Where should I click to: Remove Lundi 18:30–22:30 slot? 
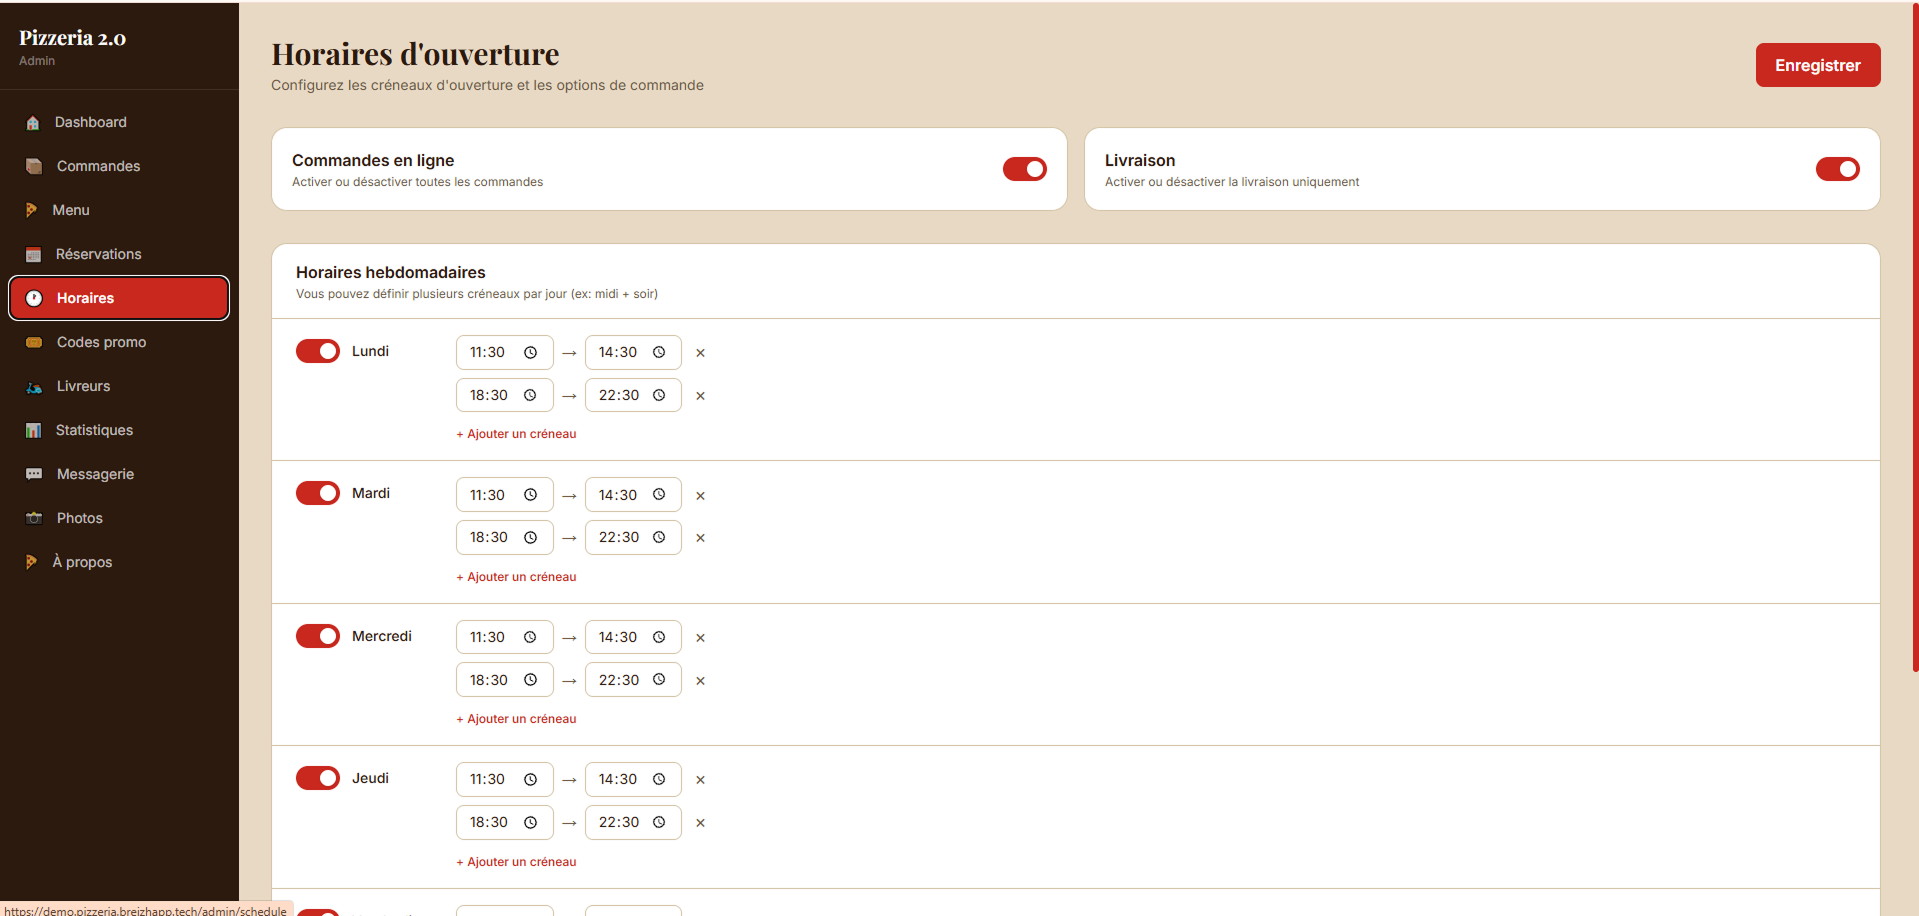[701, 396]
